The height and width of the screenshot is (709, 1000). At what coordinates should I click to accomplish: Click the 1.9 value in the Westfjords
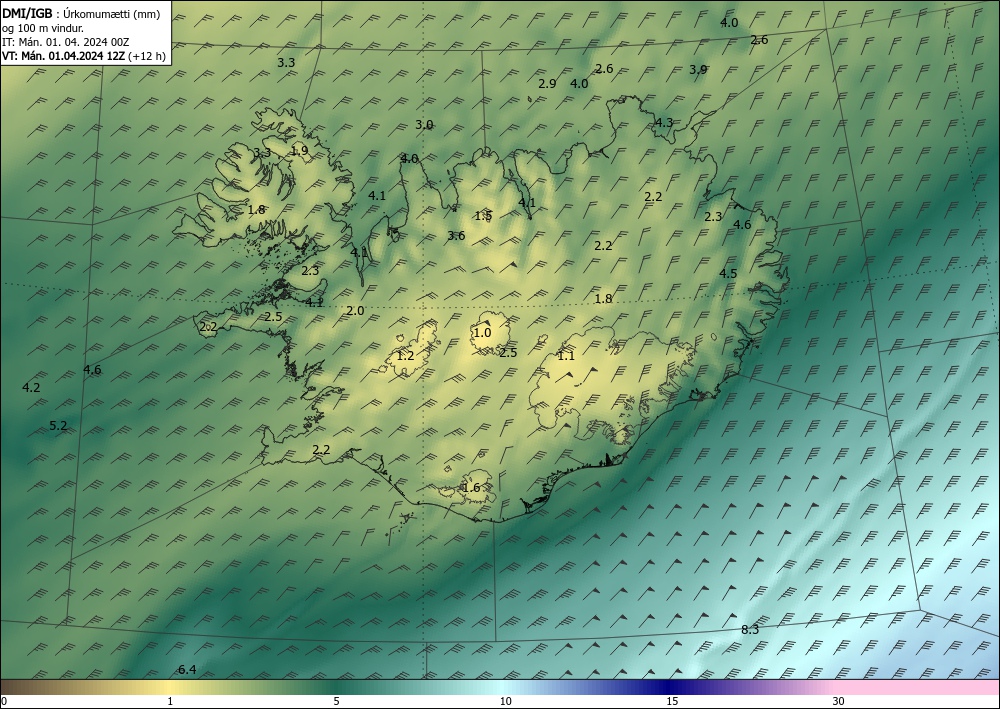[x=299, y=151]
